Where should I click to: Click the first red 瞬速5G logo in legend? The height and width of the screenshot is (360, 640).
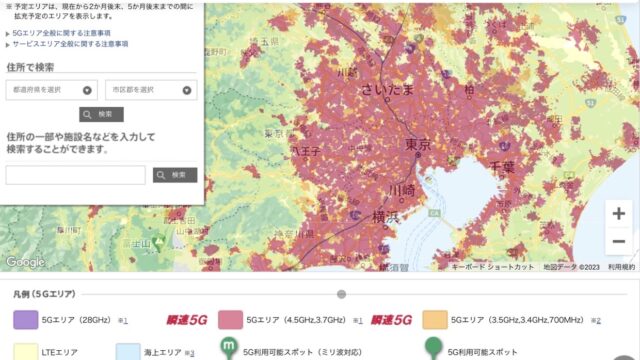click(187, 320)
